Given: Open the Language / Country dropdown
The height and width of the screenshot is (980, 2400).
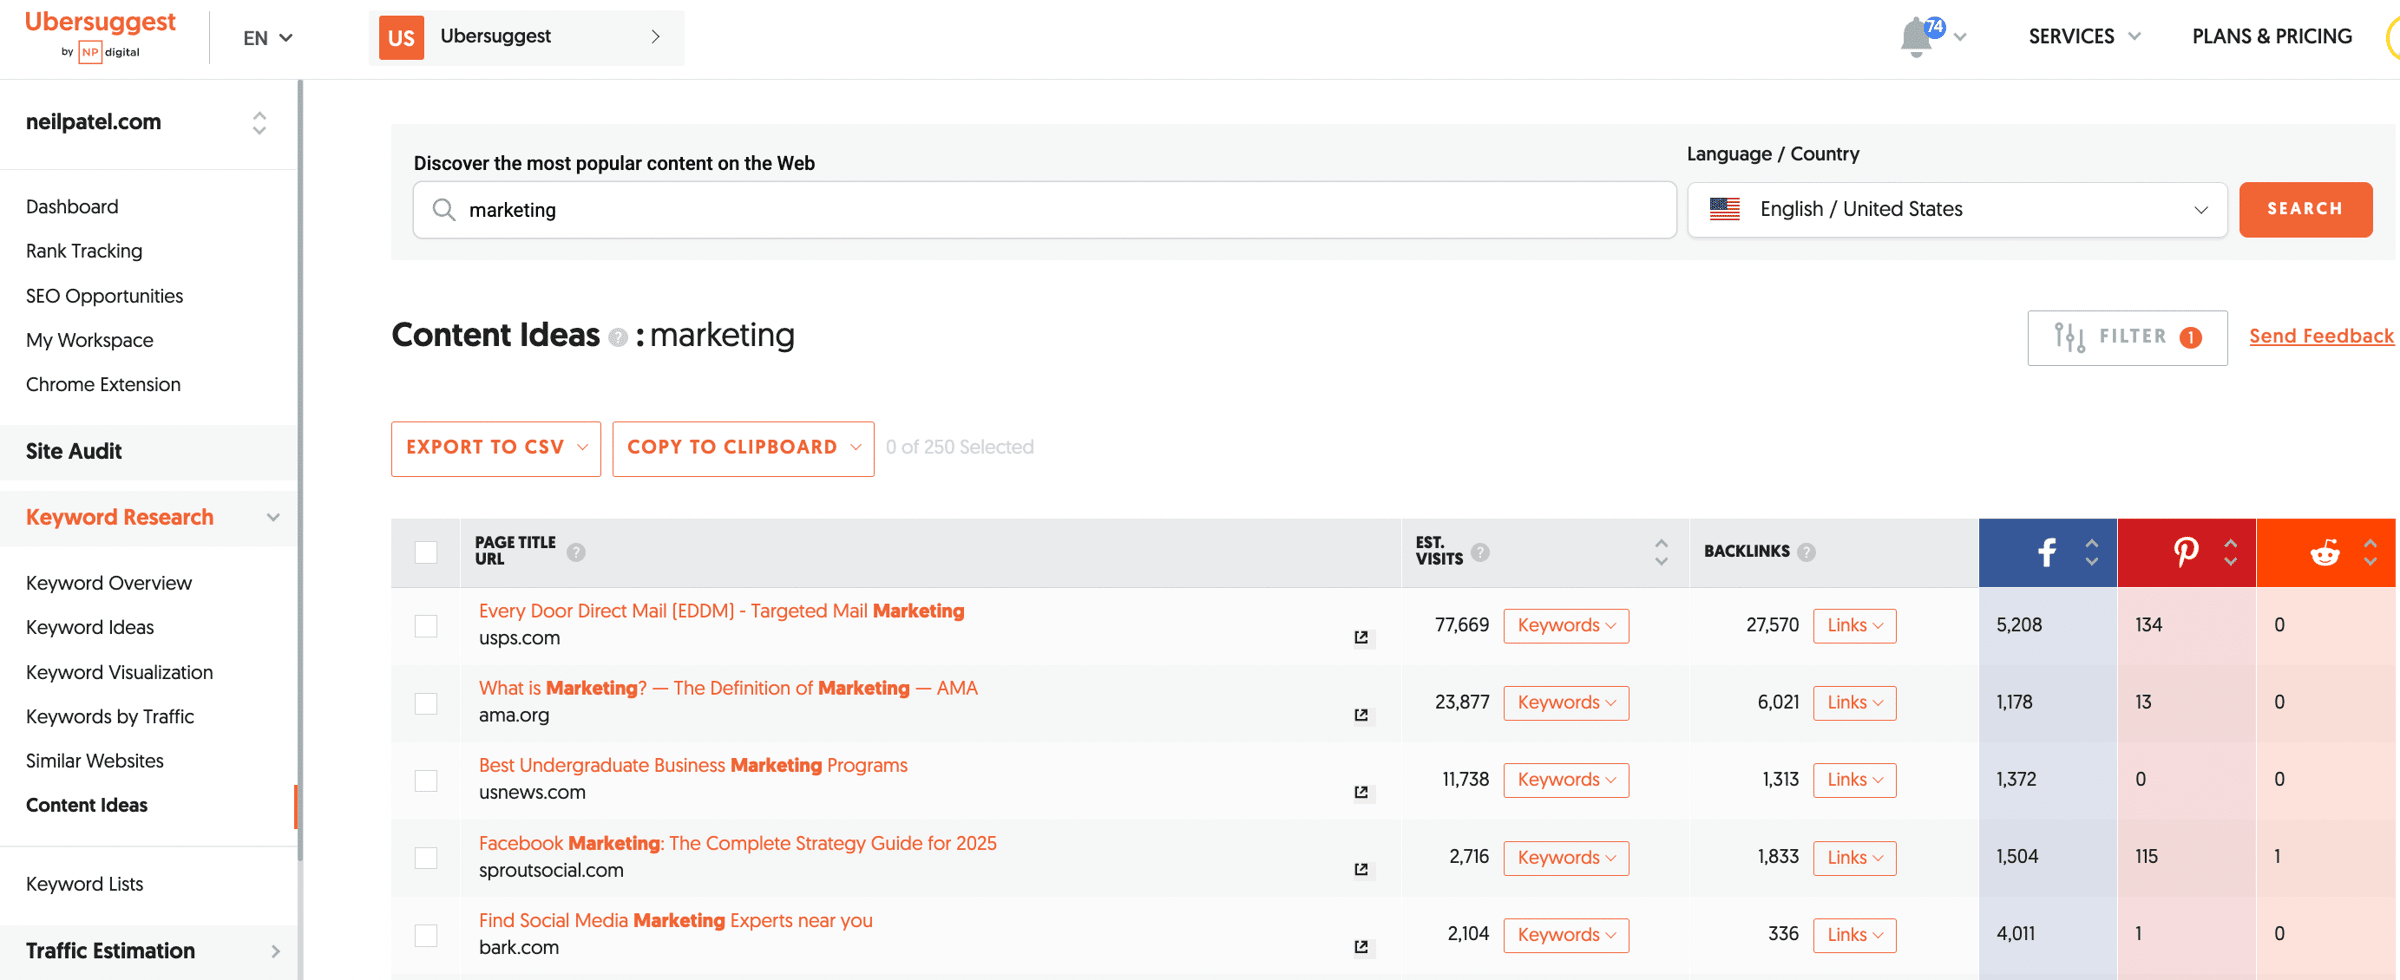Looking at the screenshot, I should pyautogui.click(x=1956, y=210).
